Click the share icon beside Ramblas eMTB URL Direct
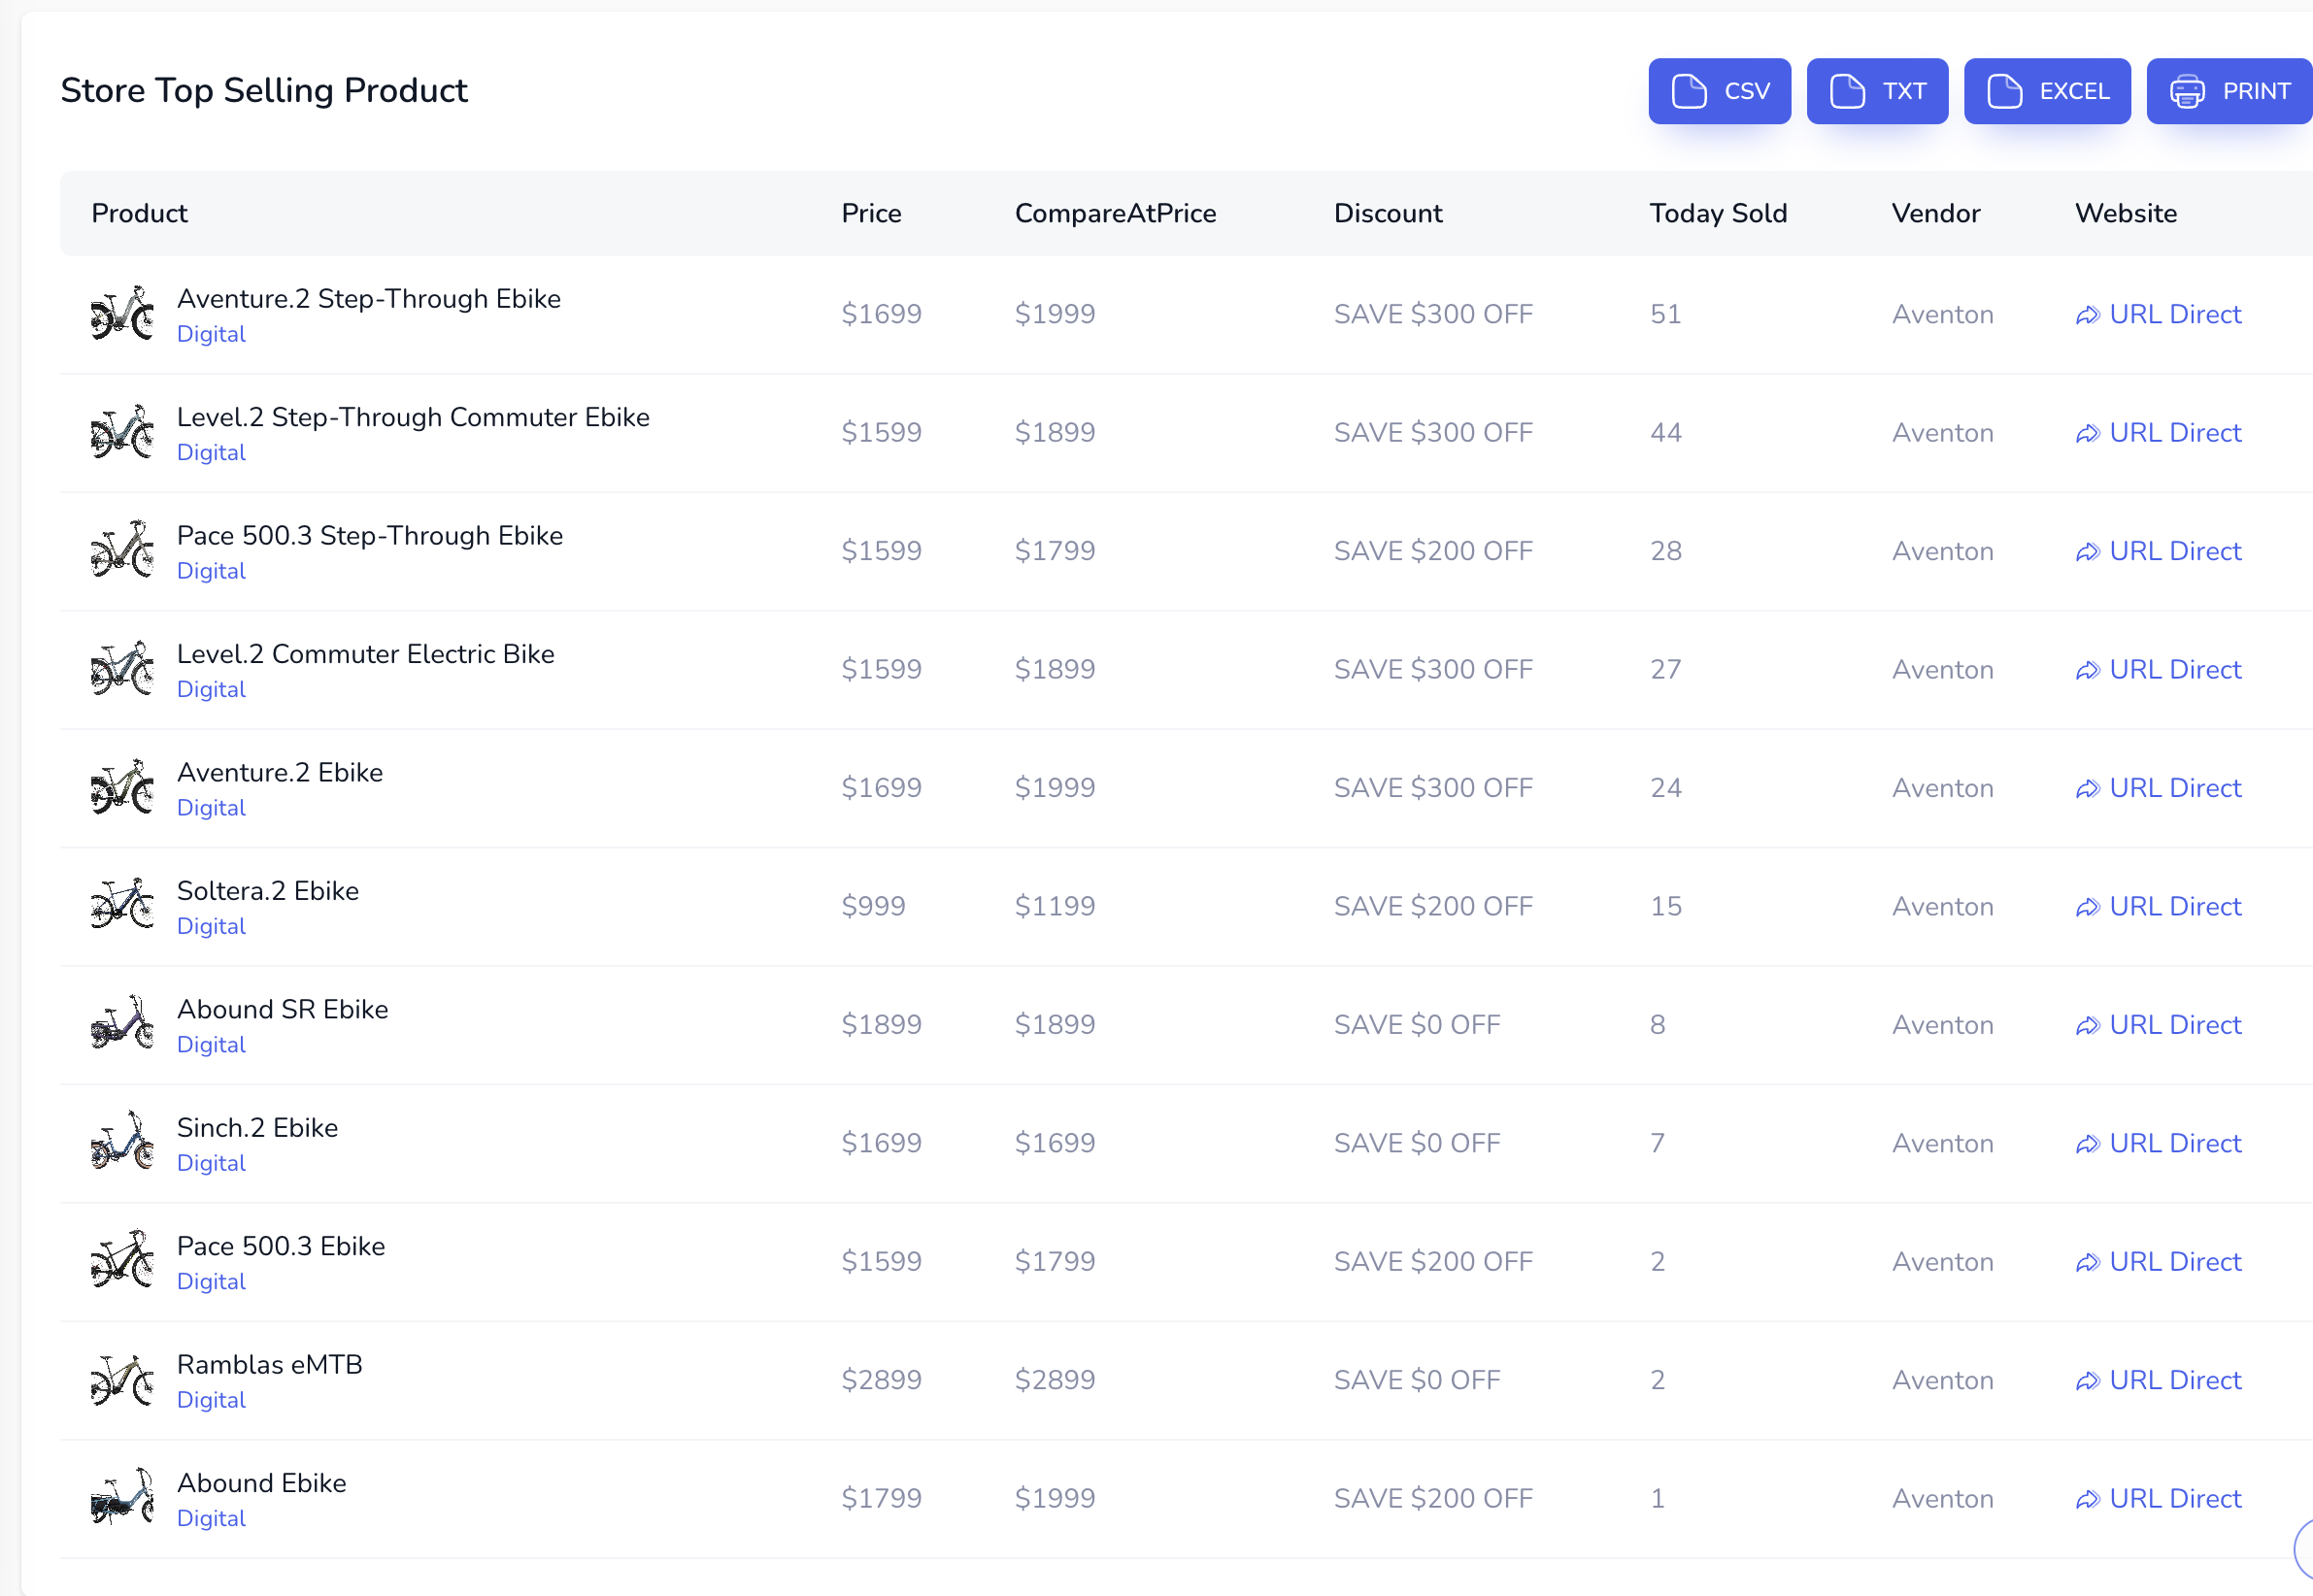Image resolution: width=2313 pixels, height=1596 pixels. click(x=2088, y=1380)
